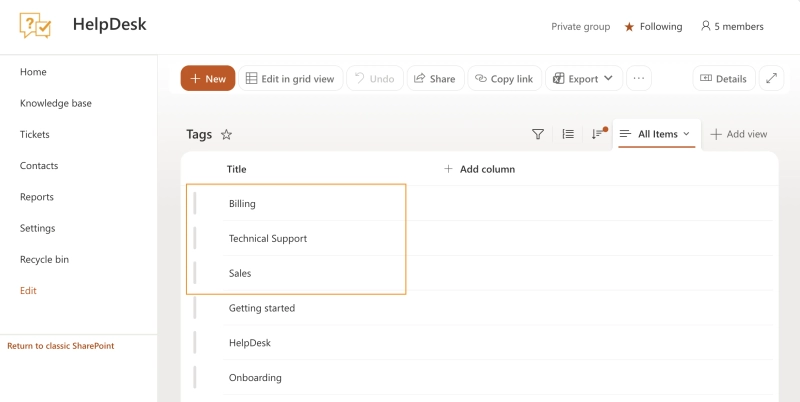Click Add view

(739, 134)
